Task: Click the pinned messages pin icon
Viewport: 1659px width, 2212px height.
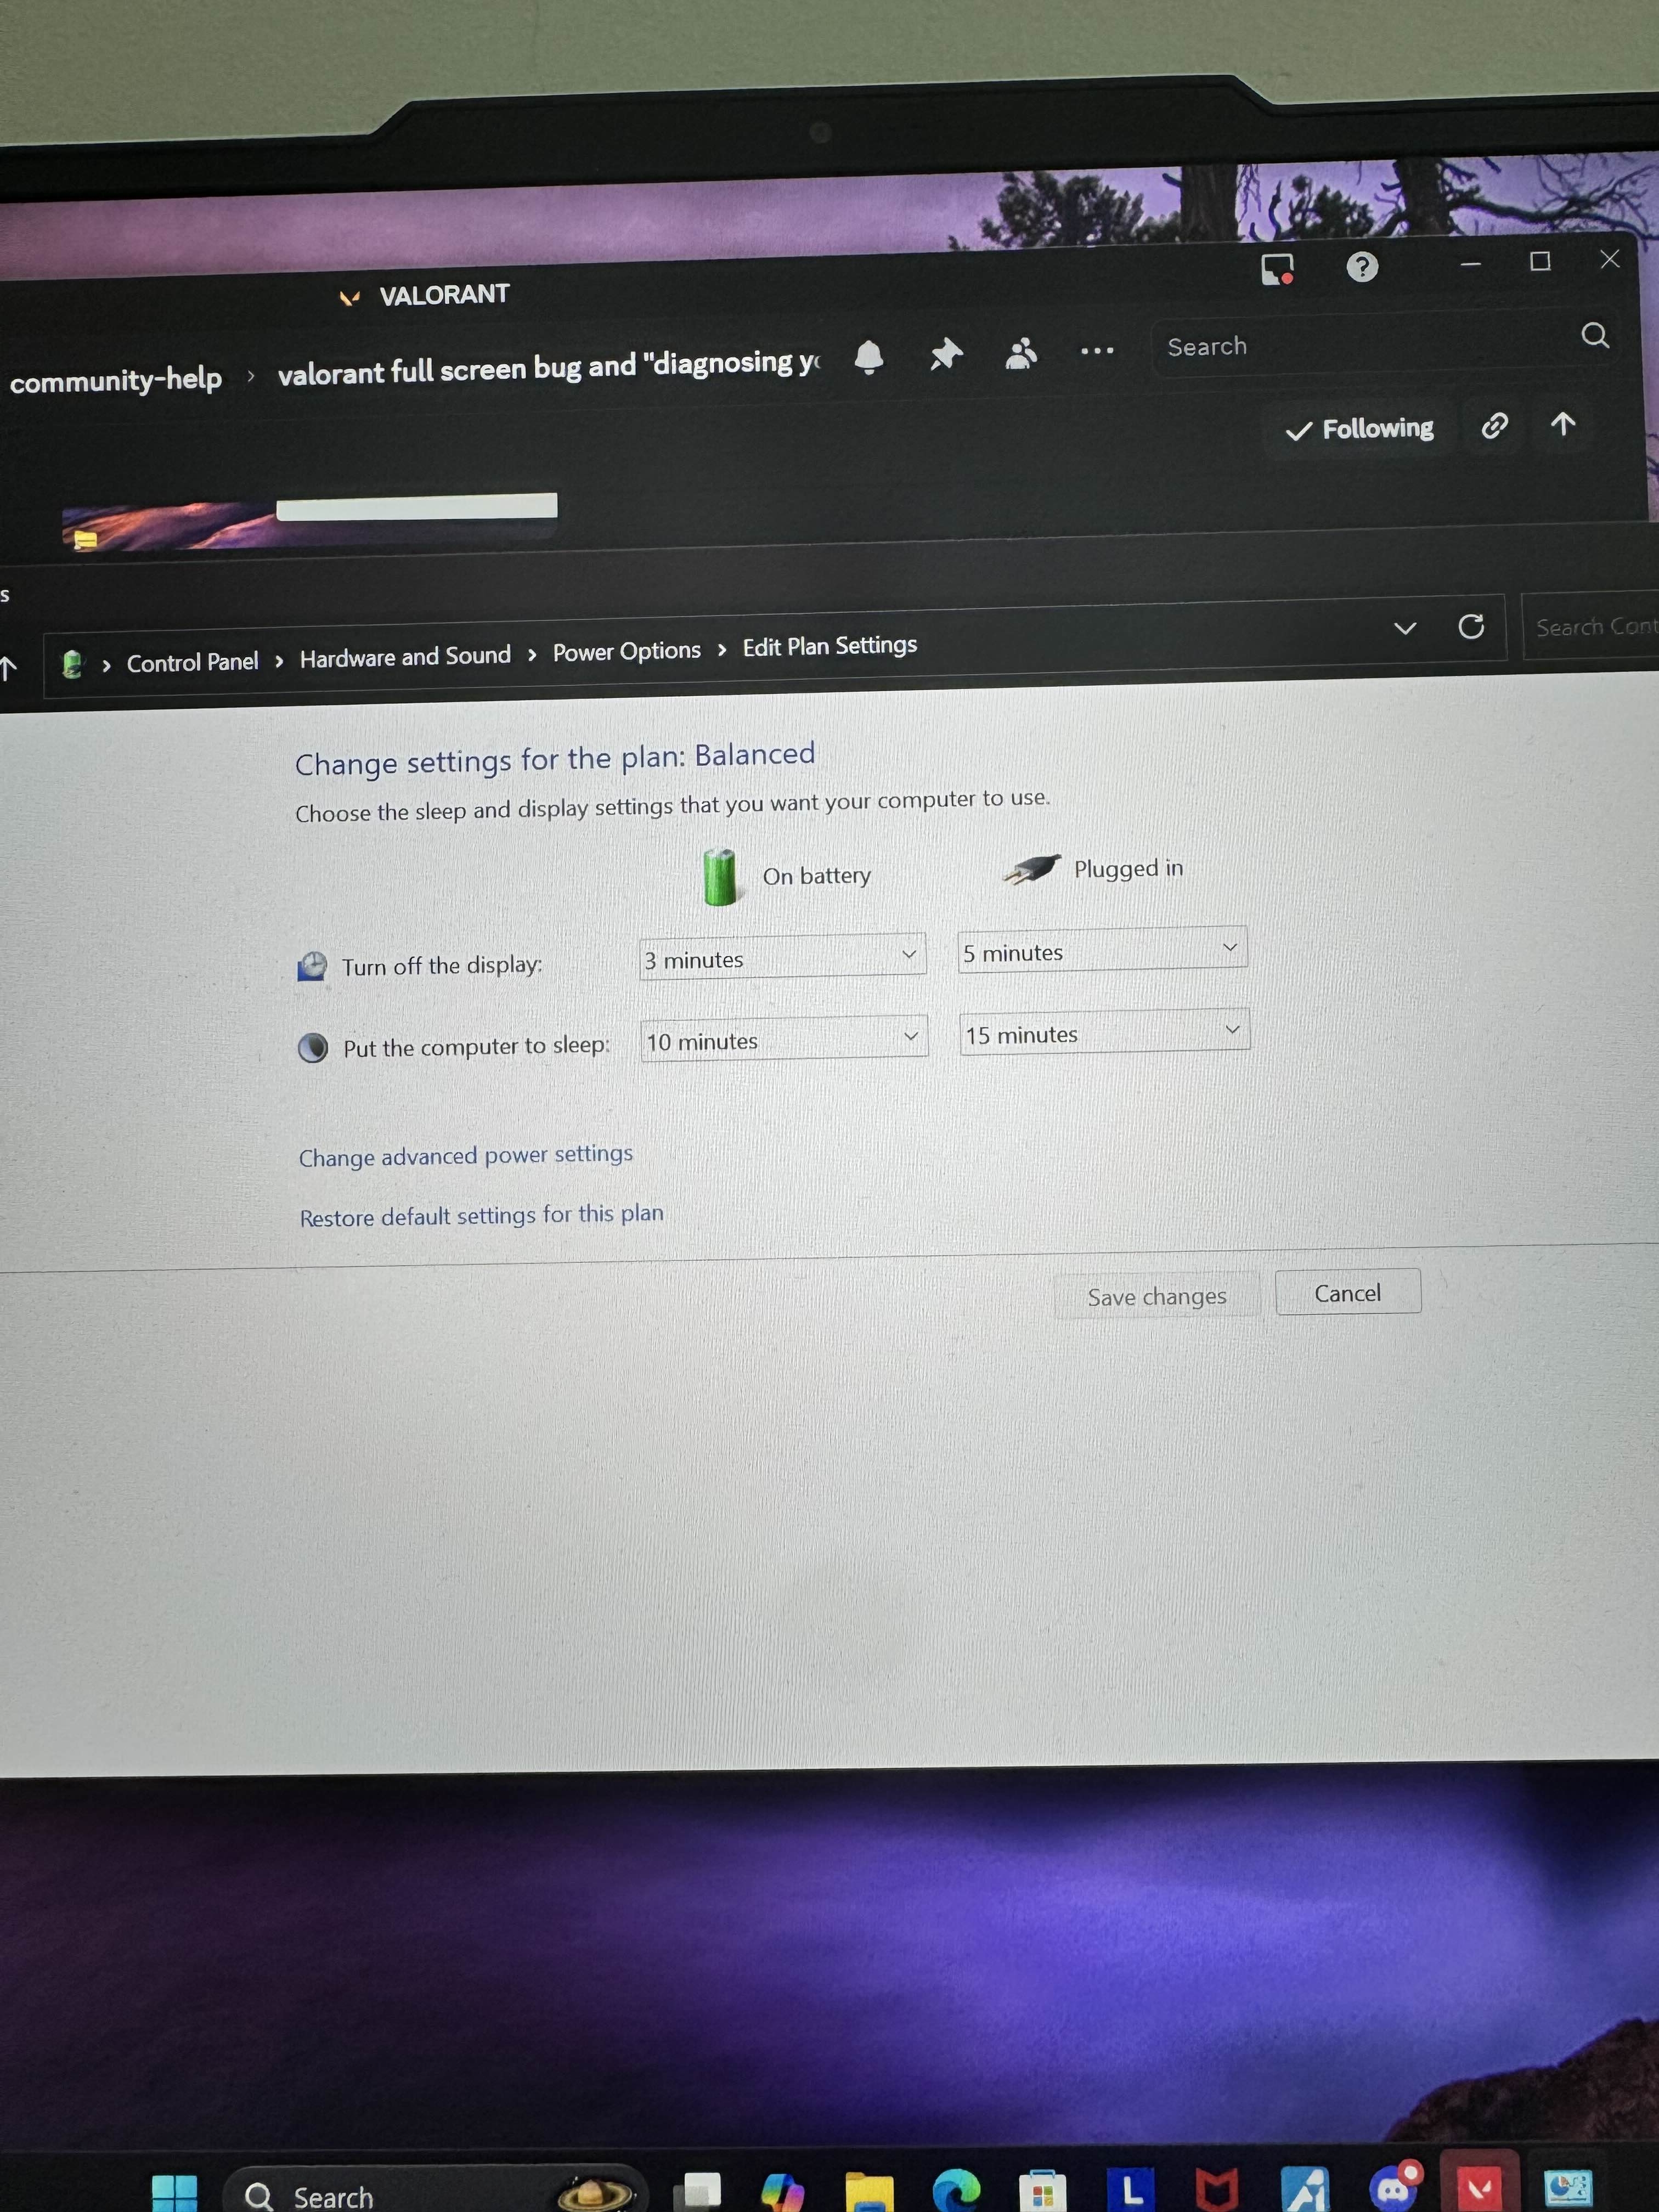Action: tap(945, 354)
